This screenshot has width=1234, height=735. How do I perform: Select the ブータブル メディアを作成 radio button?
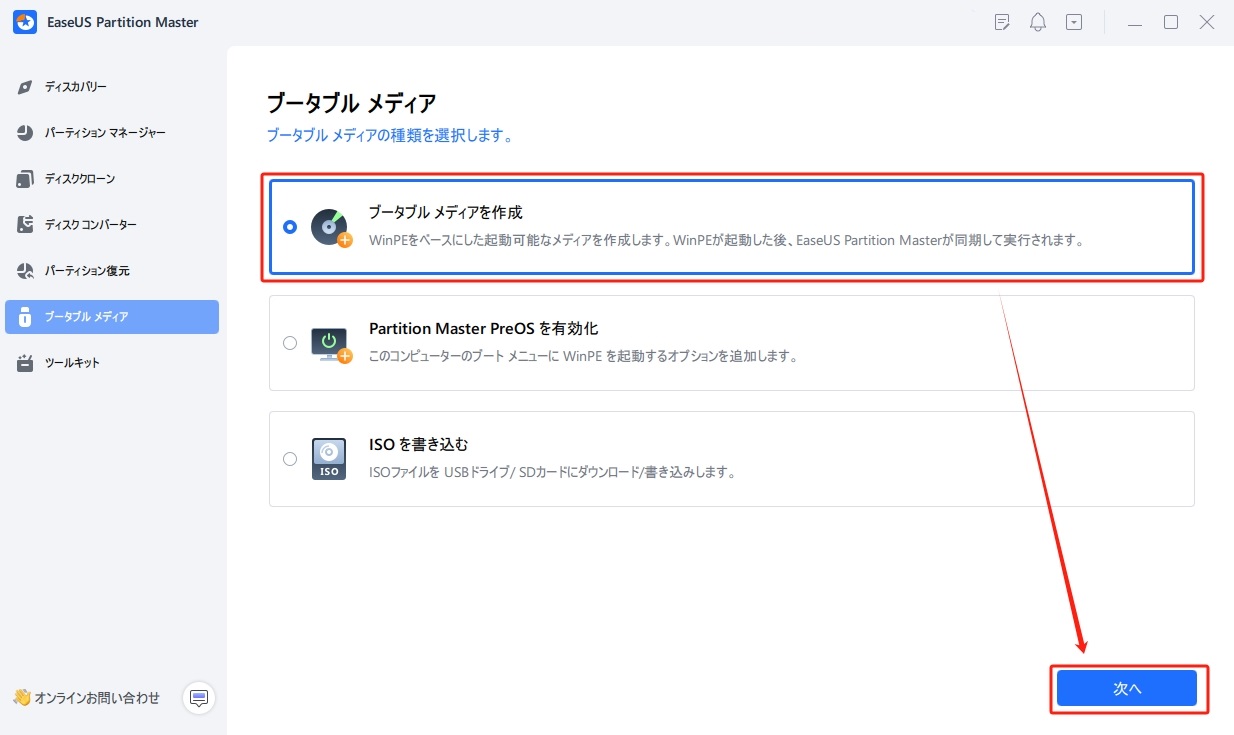(290, 227)
